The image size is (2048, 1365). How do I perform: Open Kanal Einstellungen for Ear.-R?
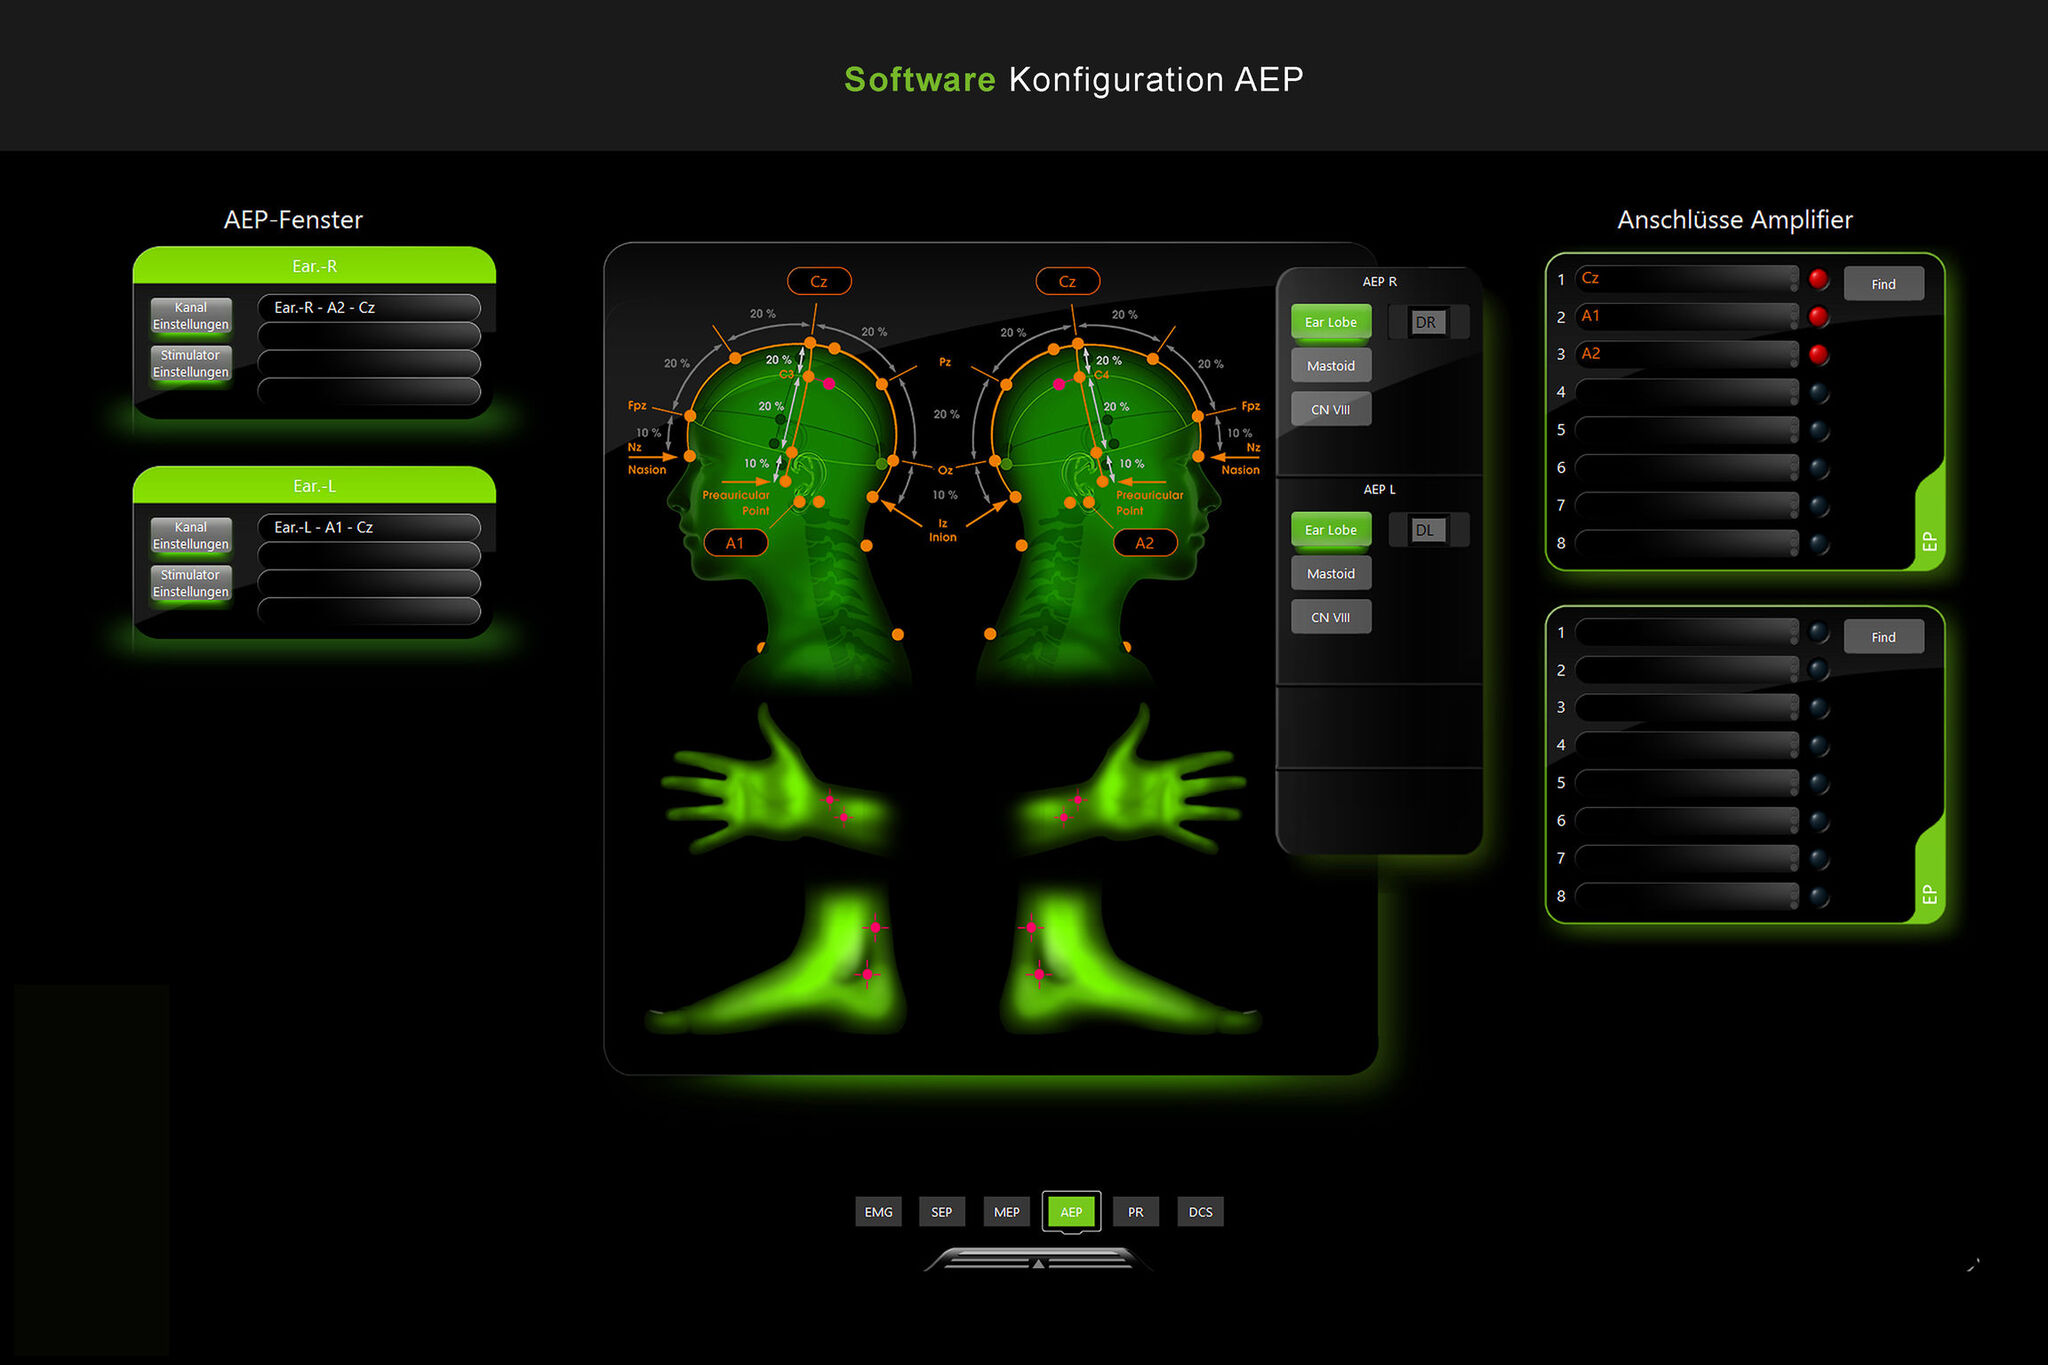tap(191, 316)
